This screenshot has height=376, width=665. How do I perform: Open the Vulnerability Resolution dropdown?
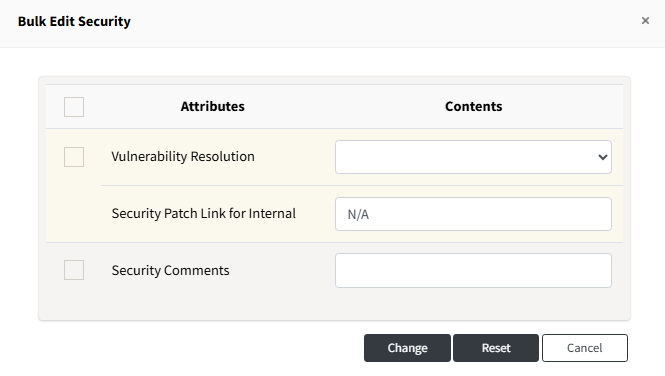pyautogui.click(x=473, y=157)
